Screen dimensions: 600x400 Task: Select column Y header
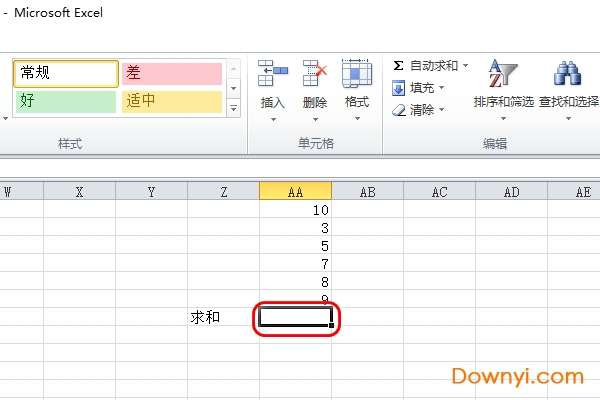pos(152,191)
